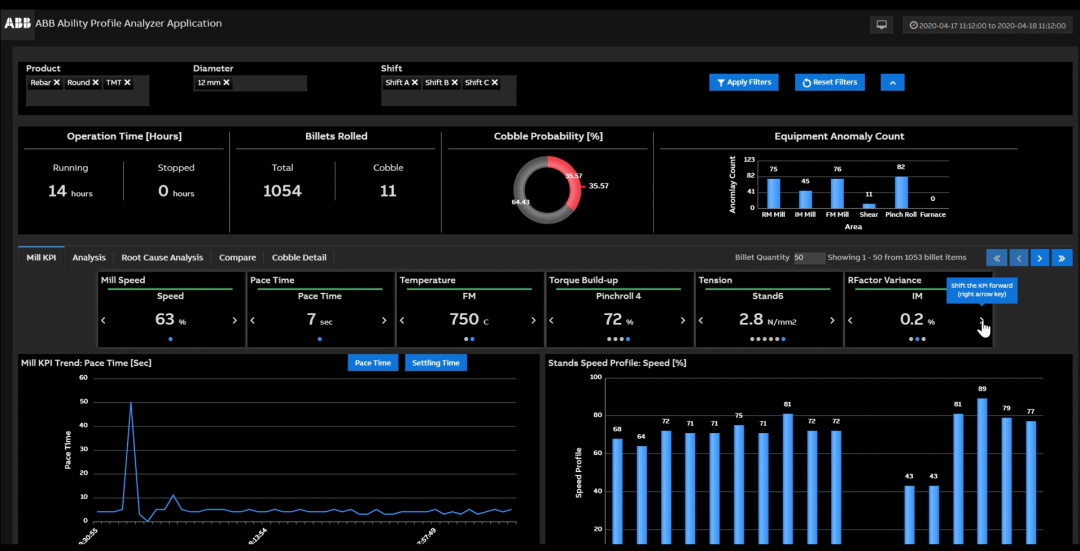Click the IM Mill anomaly bar
This screenshot has height=551, width=1080.
[805, 199]
